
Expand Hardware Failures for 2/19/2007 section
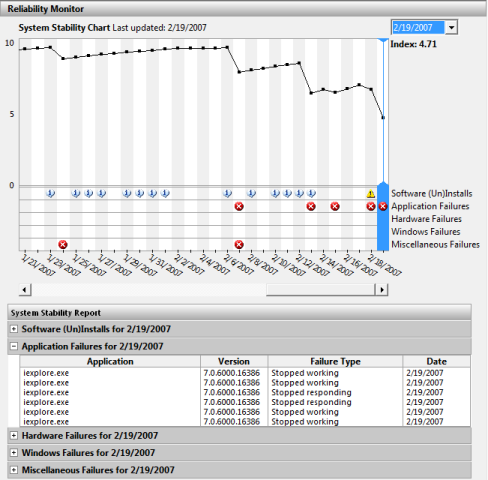[14, 435]
